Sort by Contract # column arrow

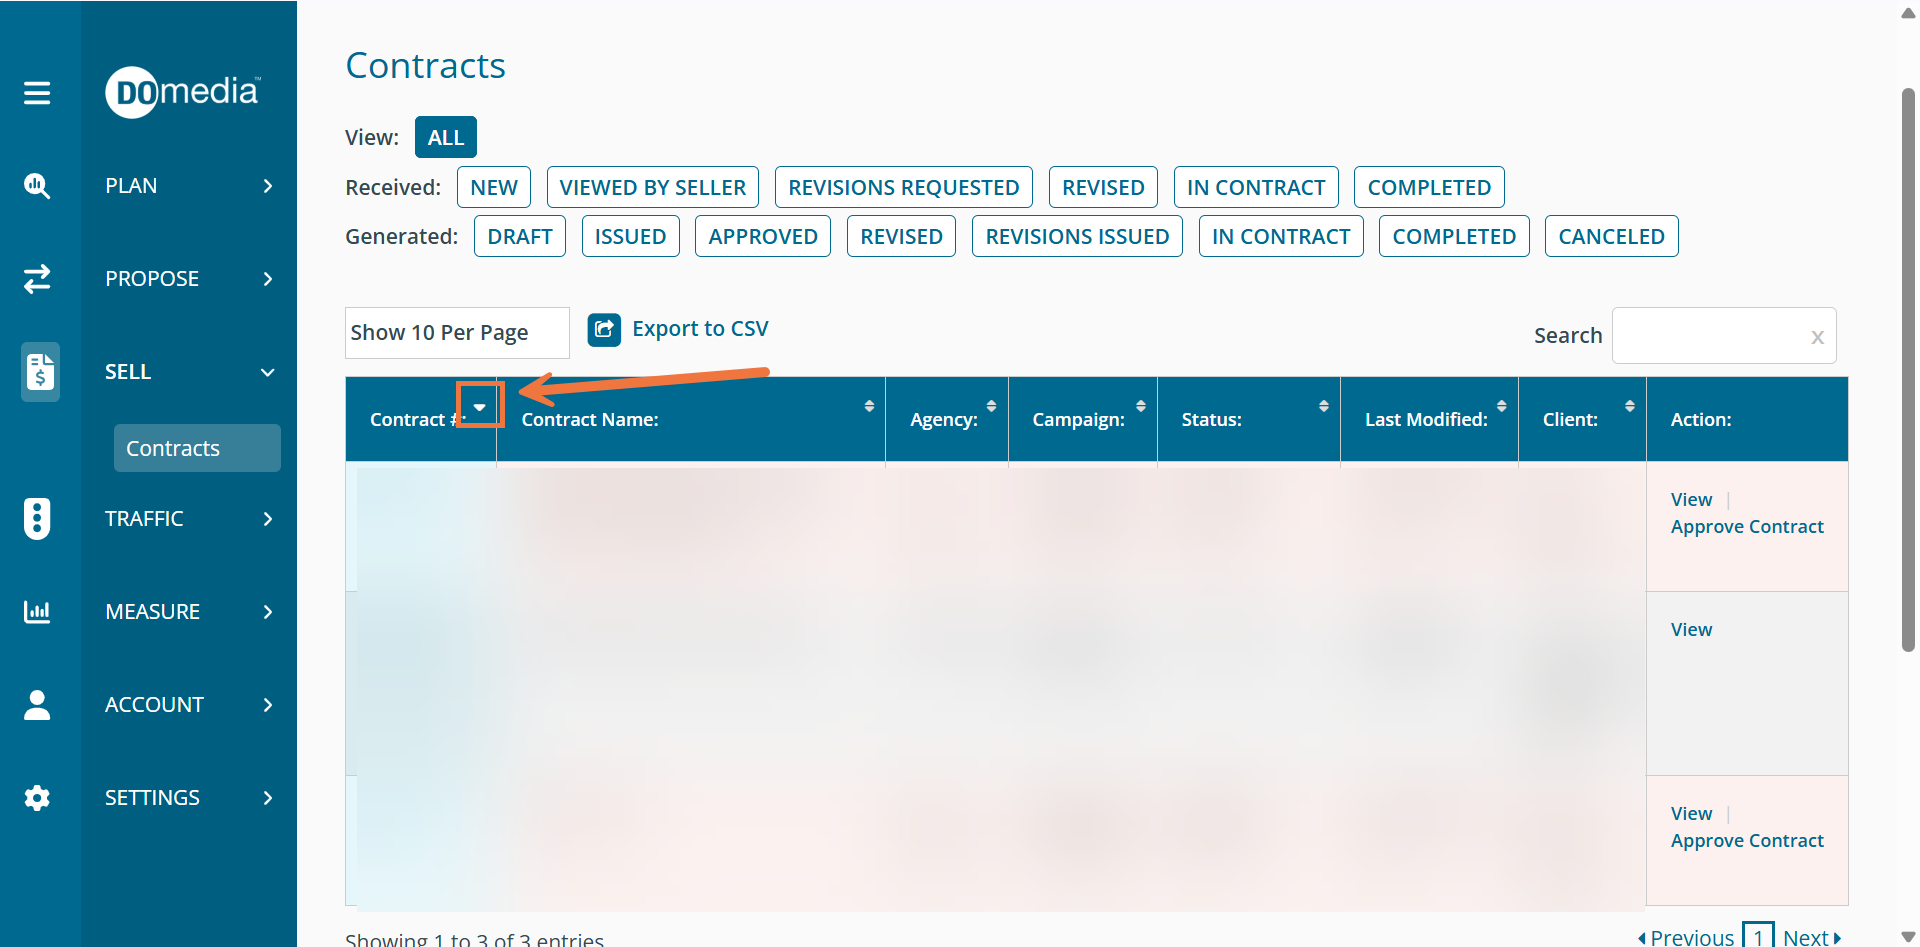point(480,407)
